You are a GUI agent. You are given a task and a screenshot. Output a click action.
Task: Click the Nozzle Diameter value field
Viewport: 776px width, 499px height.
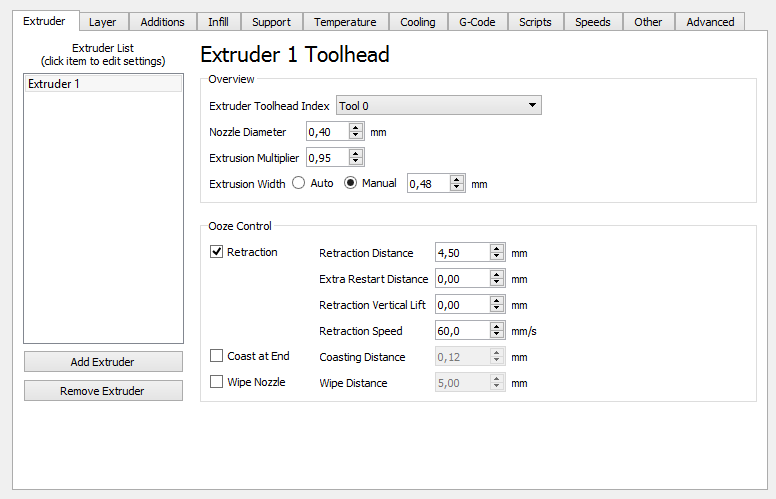328,132
